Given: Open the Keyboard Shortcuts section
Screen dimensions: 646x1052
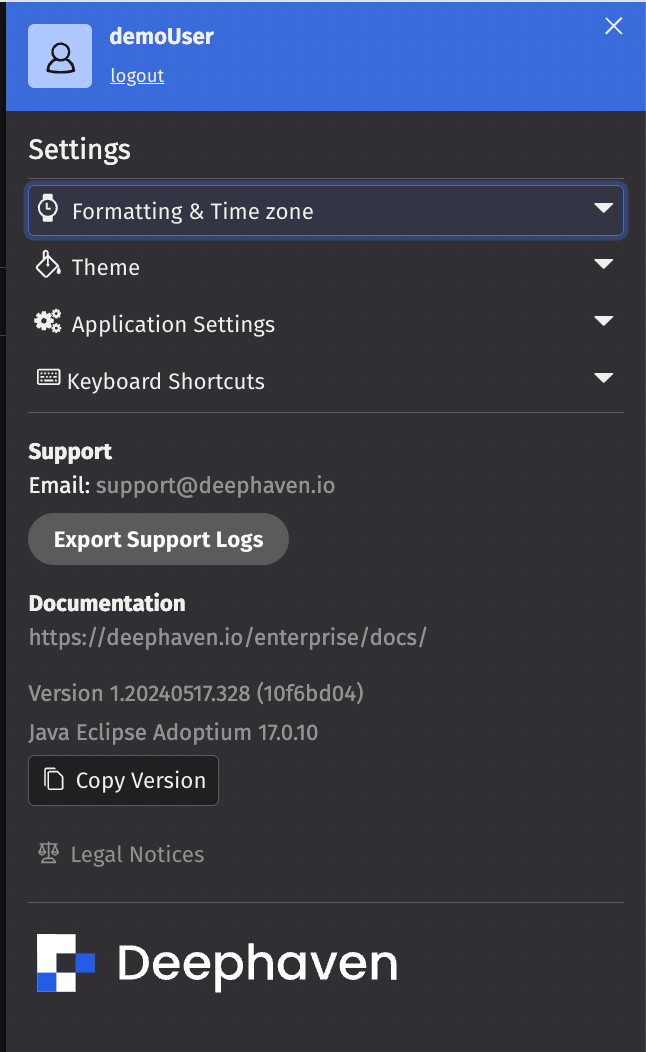Looking at the screenshot, I should [166, 381].
